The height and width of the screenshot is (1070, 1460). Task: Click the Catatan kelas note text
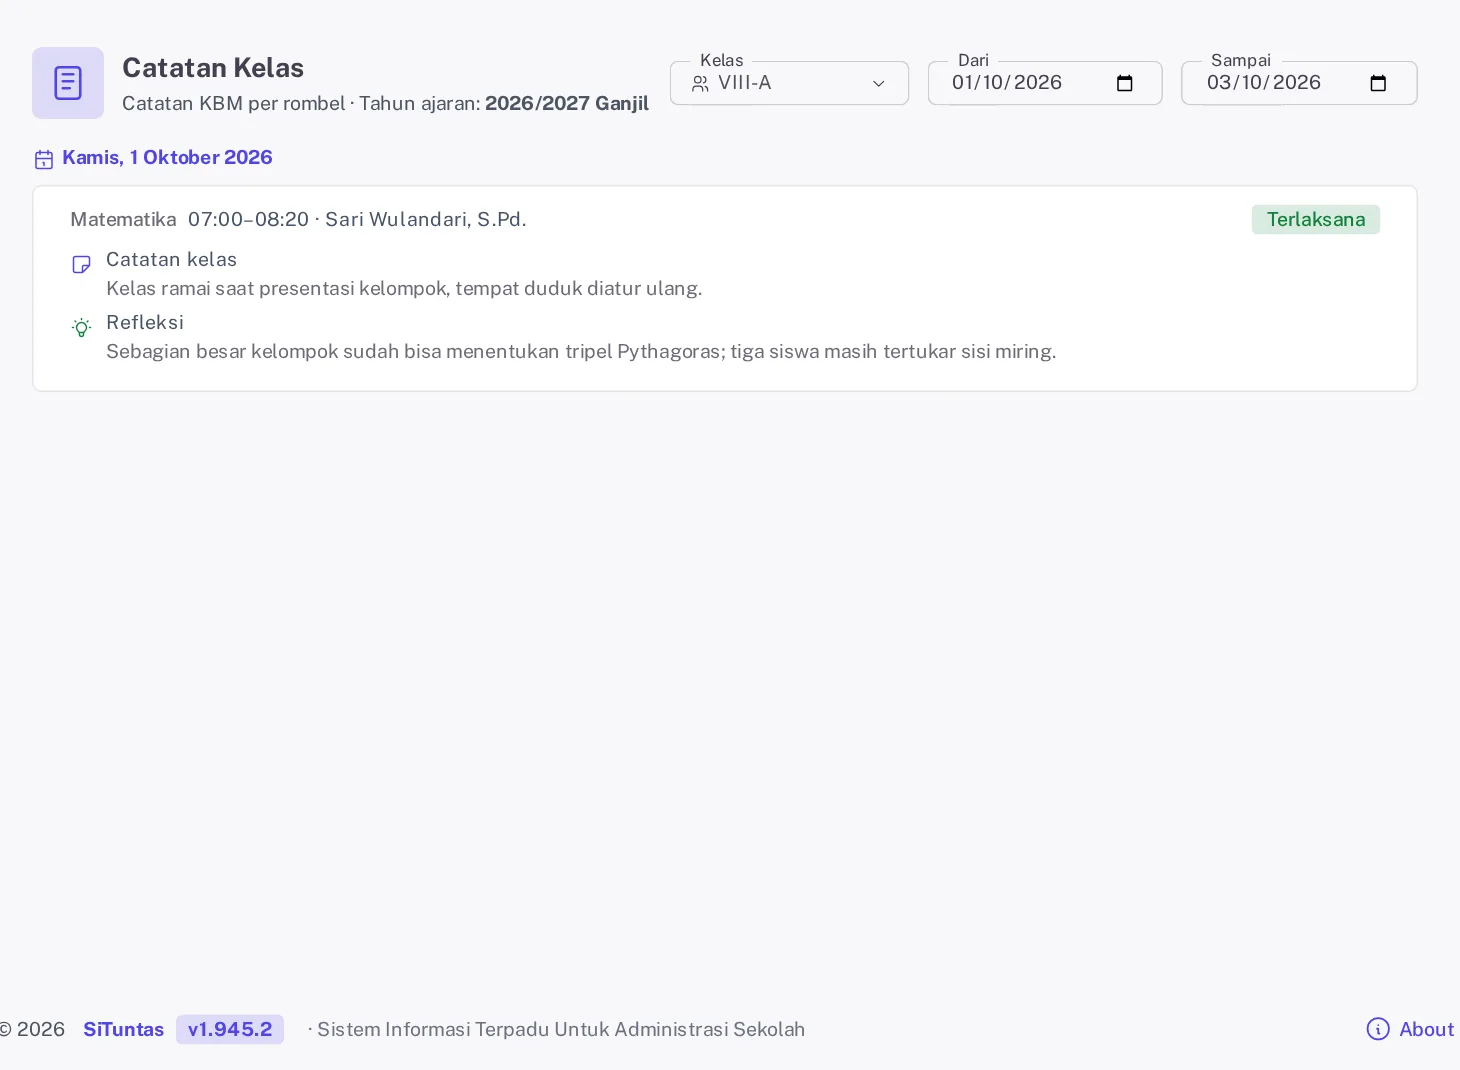[404, 288]
